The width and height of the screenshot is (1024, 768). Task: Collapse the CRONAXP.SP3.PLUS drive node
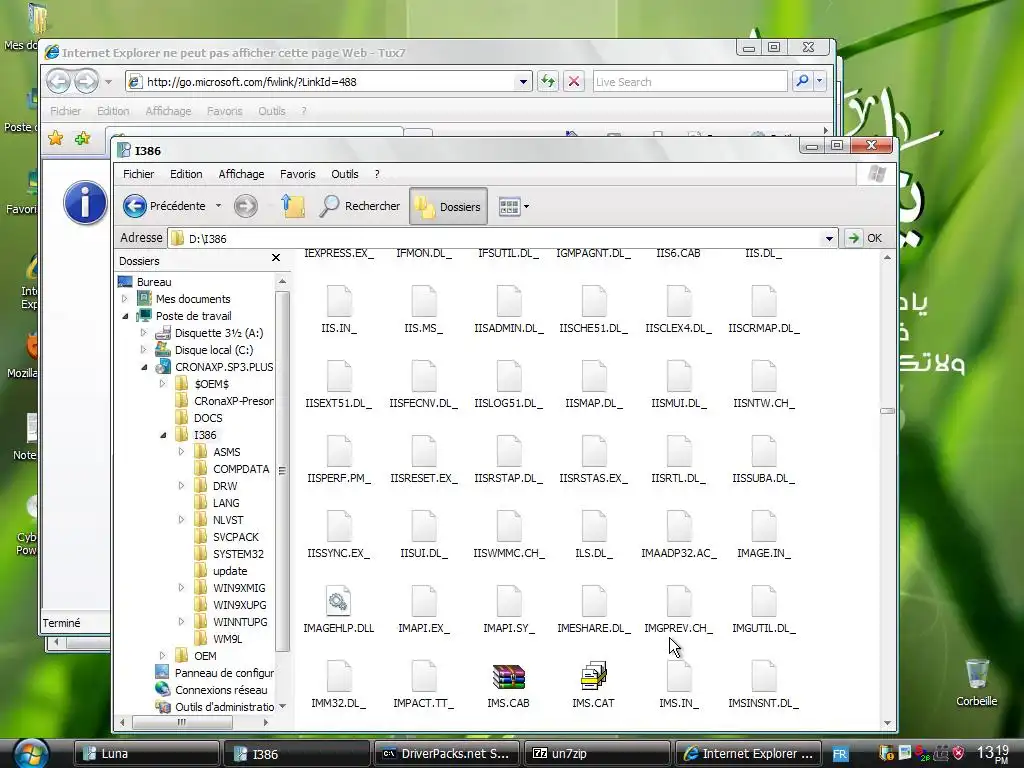click(144, 367)
